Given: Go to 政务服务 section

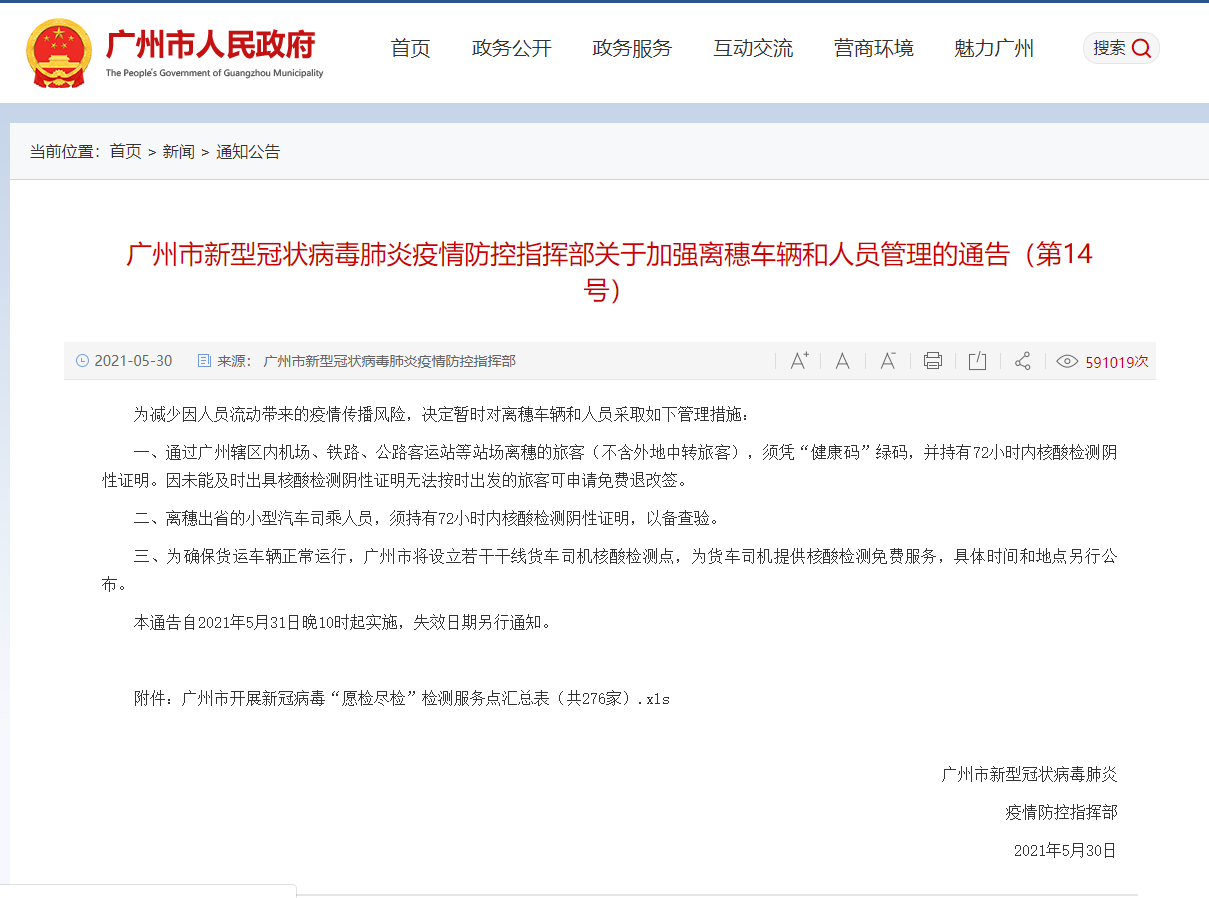Looking at the screenshot, I should (632, 48).
